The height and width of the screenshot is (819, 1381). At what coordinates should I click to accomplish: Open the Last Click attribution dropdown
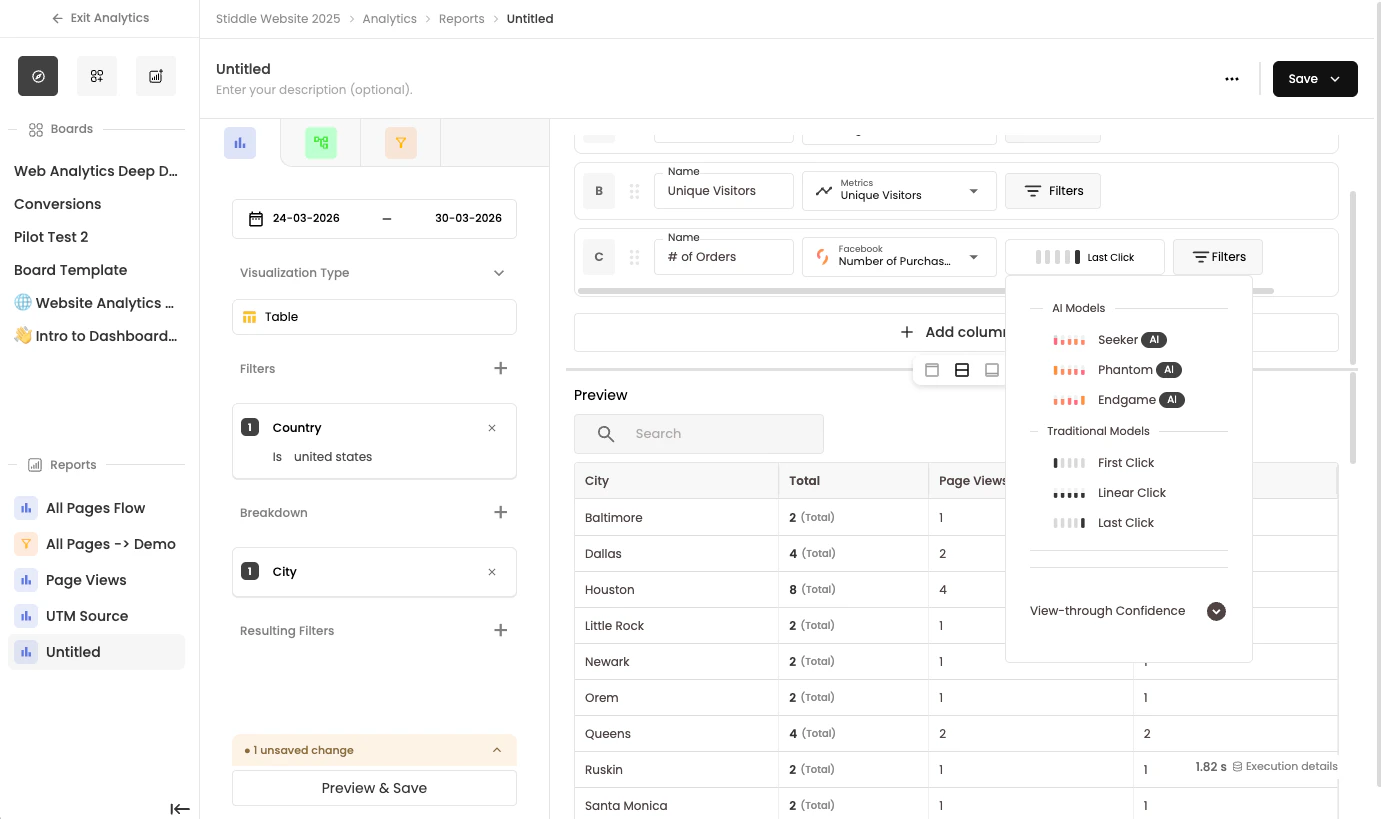coord(1084,257)
